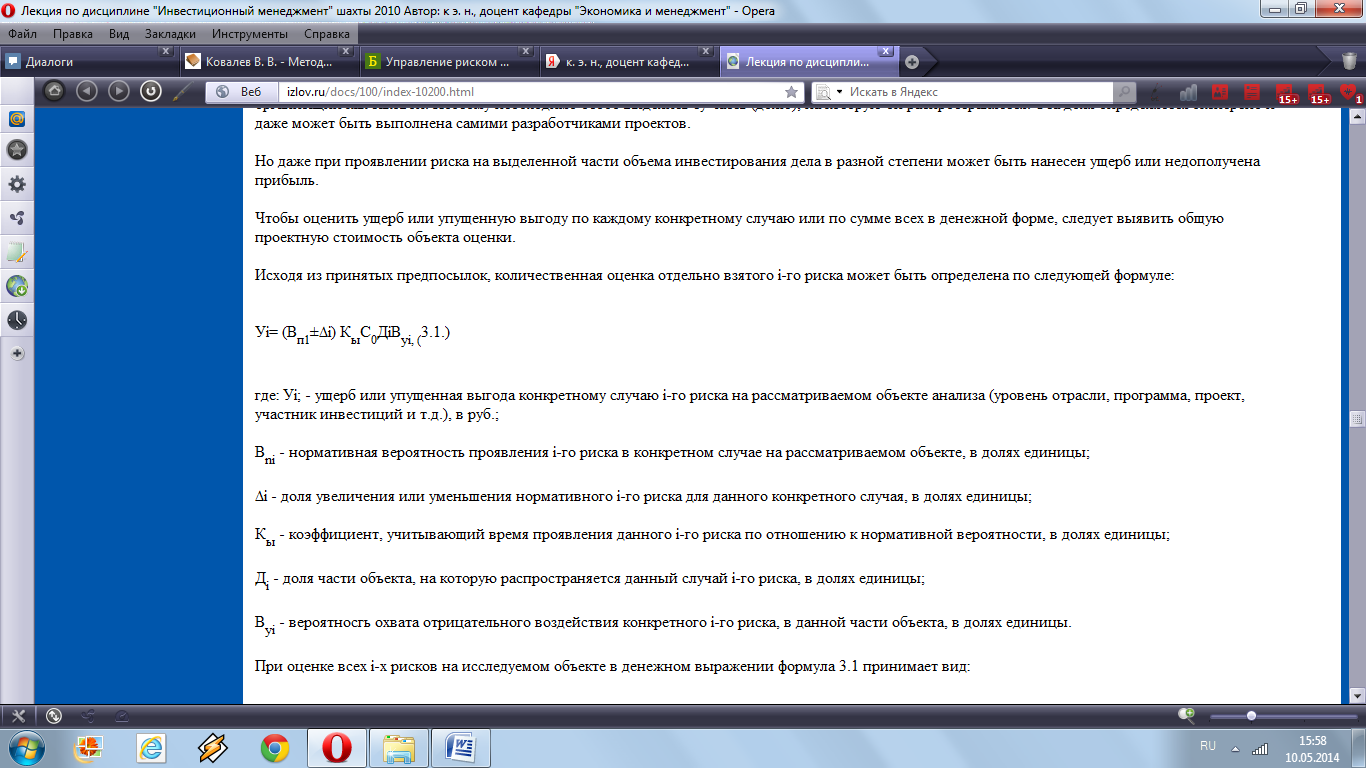Switch to к. э. н., доцент кафед tab
1366x768 pixels.
point(629,61)
